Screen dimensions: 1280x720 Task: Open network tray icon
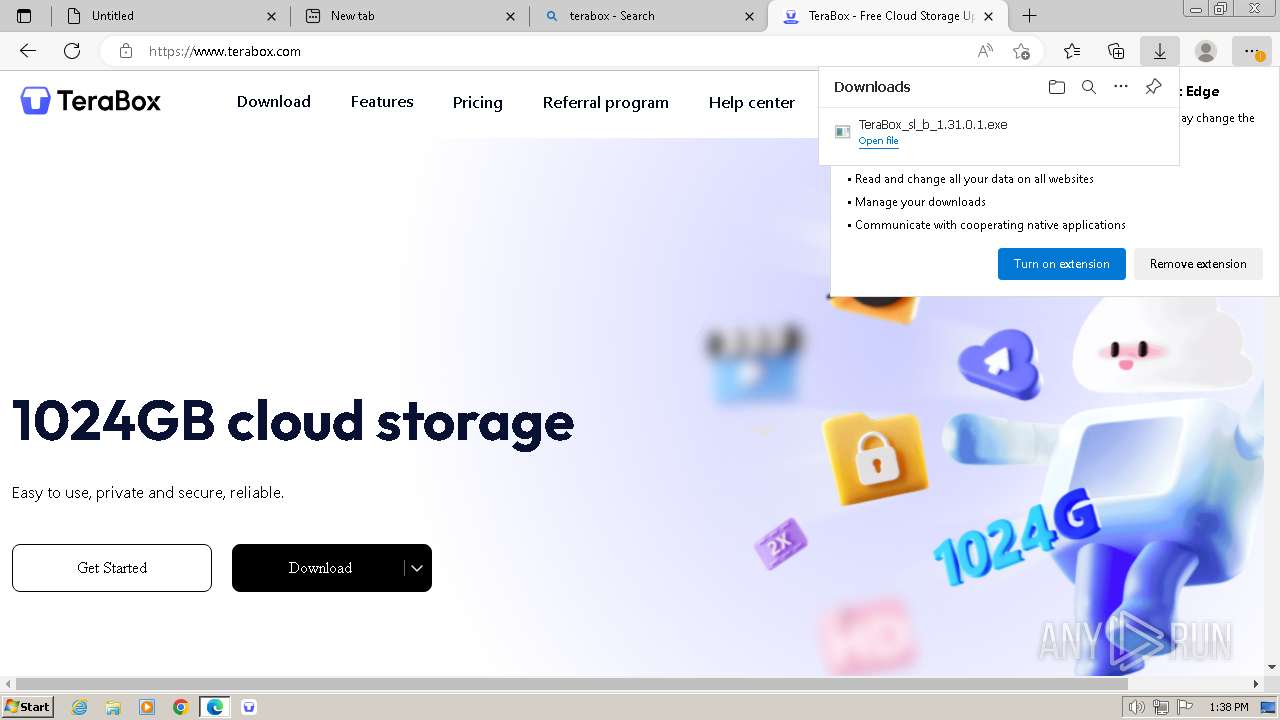pos(1160,707)
